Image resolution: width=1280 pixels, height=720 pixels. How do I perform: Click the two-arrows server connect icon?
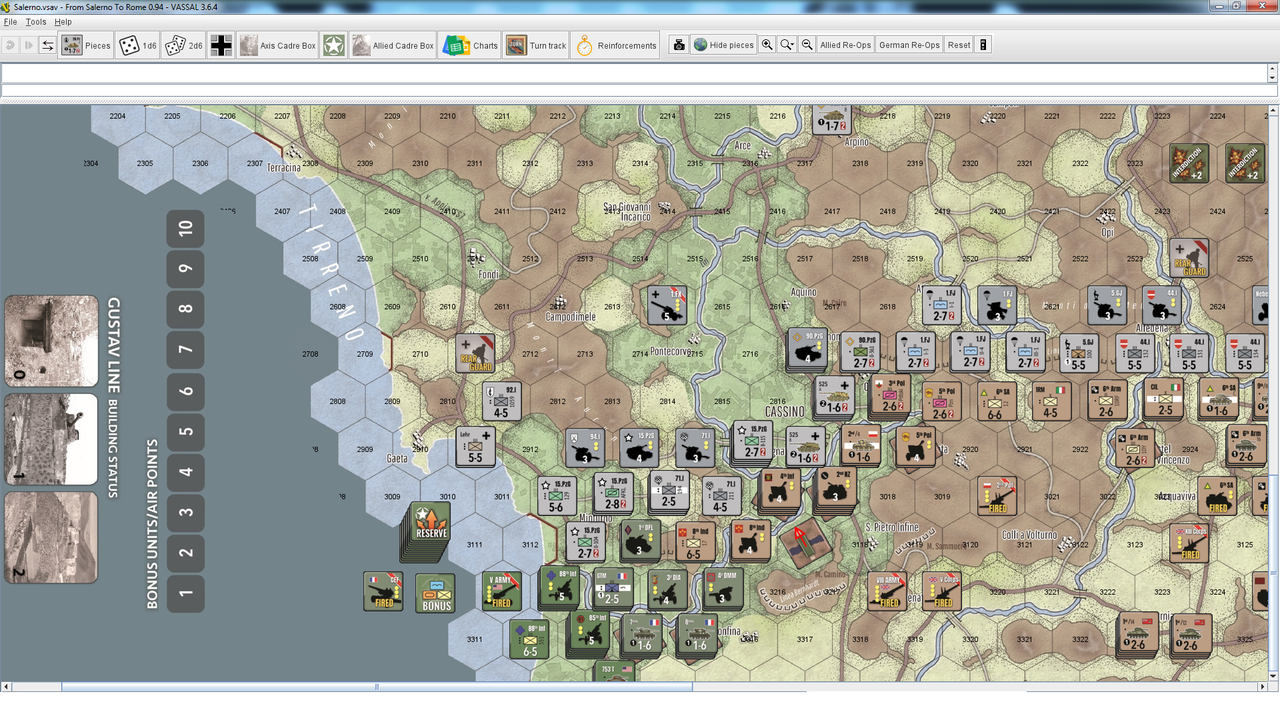[x=47, y=45]
